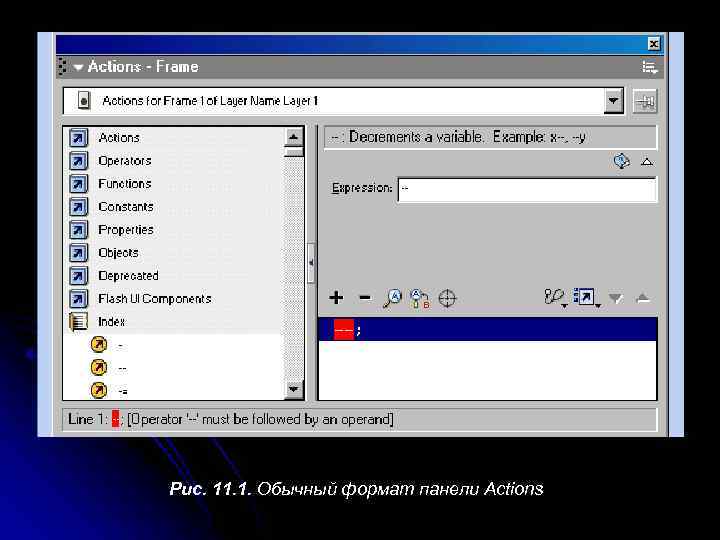Viewport: 720px width, 540px height.
Task: Click the 'Index' label in the toolbox
Action: click(x=112, y=321)
